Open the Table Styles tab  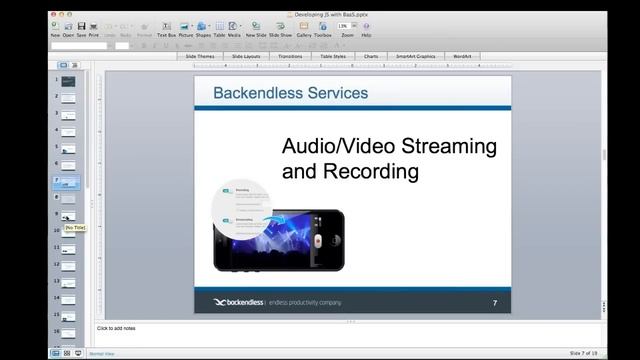coord(333,56)
